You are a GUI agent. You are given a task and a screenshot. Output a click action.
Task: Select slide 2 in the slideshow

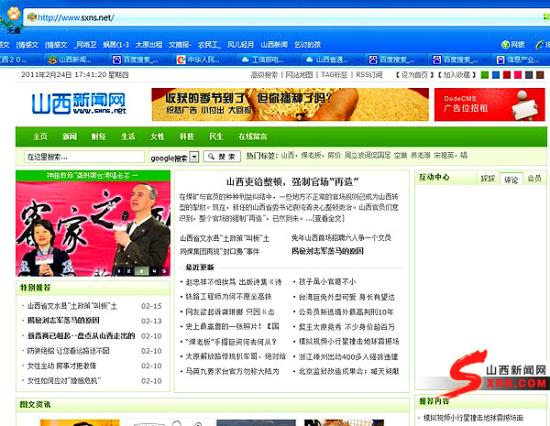coord(129,271)
